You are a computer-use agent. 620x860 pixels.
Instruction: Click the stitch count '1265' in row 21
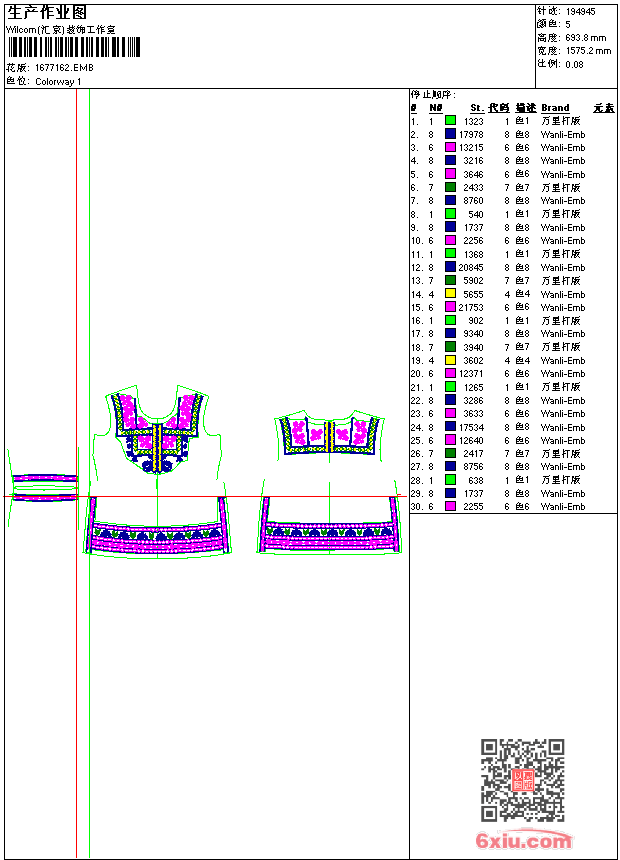[473, 387]
